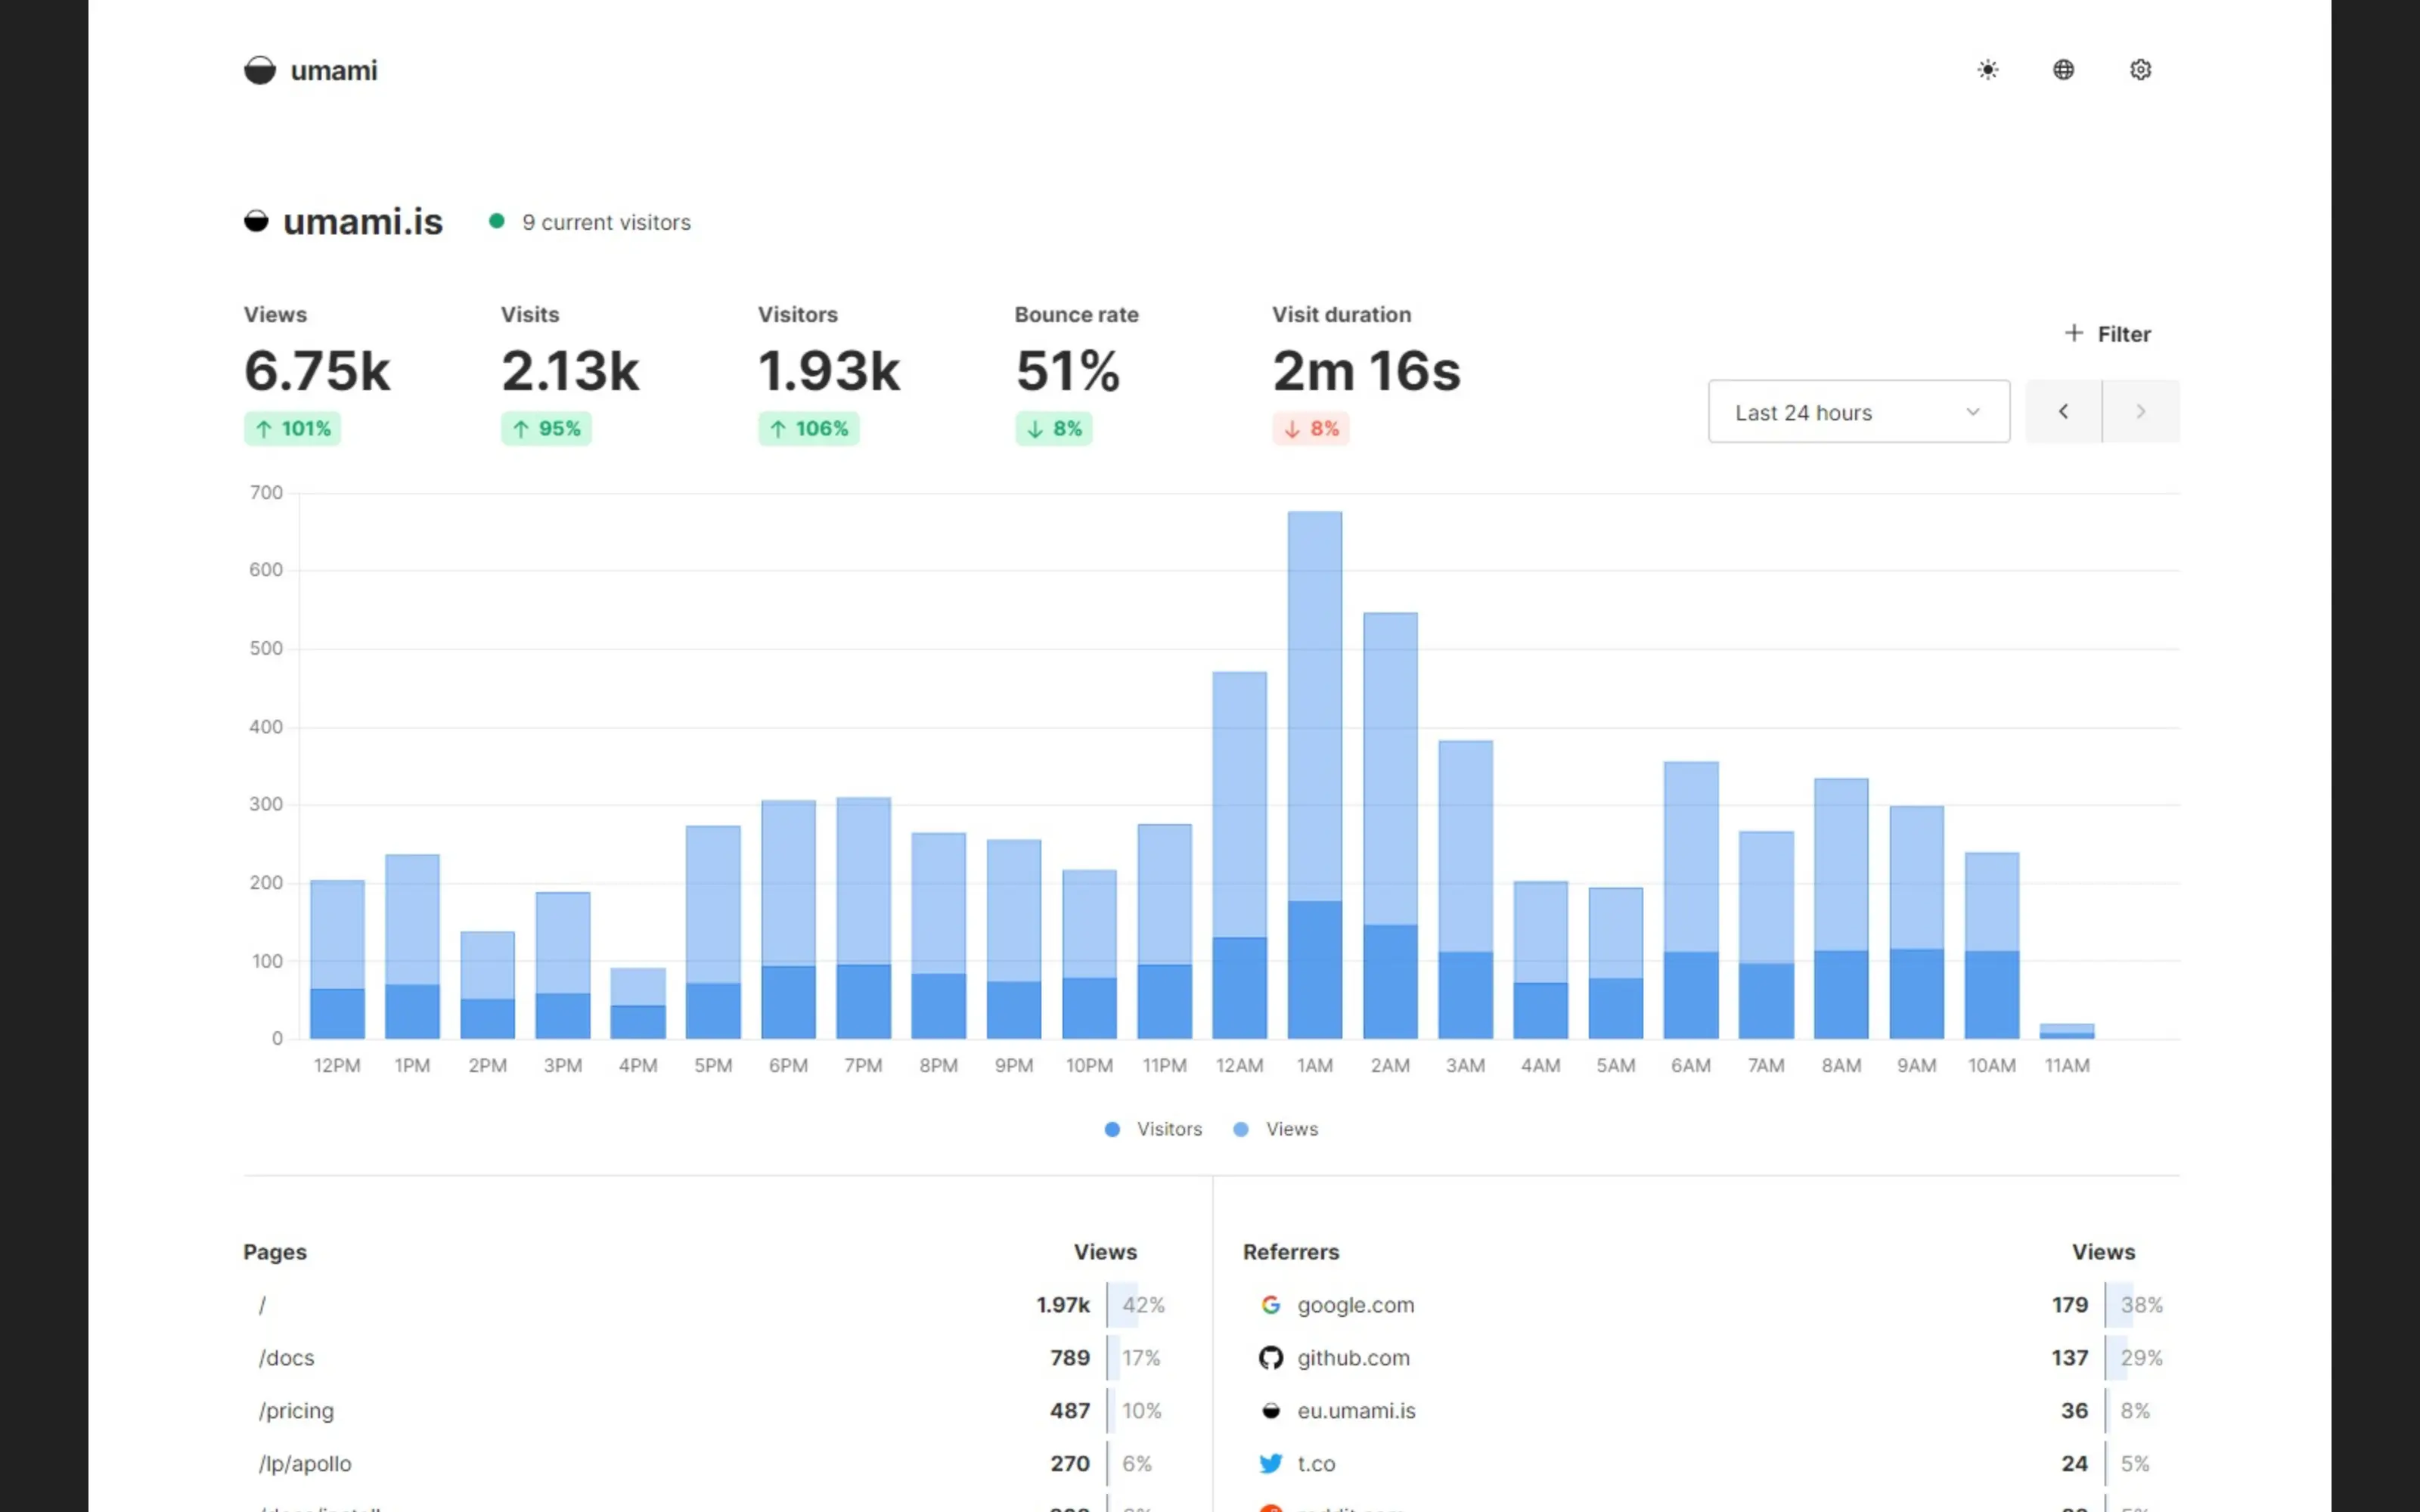Click the Pages table header
Viewport: 2420px width, 1512px height.
tap(275, 1251)
